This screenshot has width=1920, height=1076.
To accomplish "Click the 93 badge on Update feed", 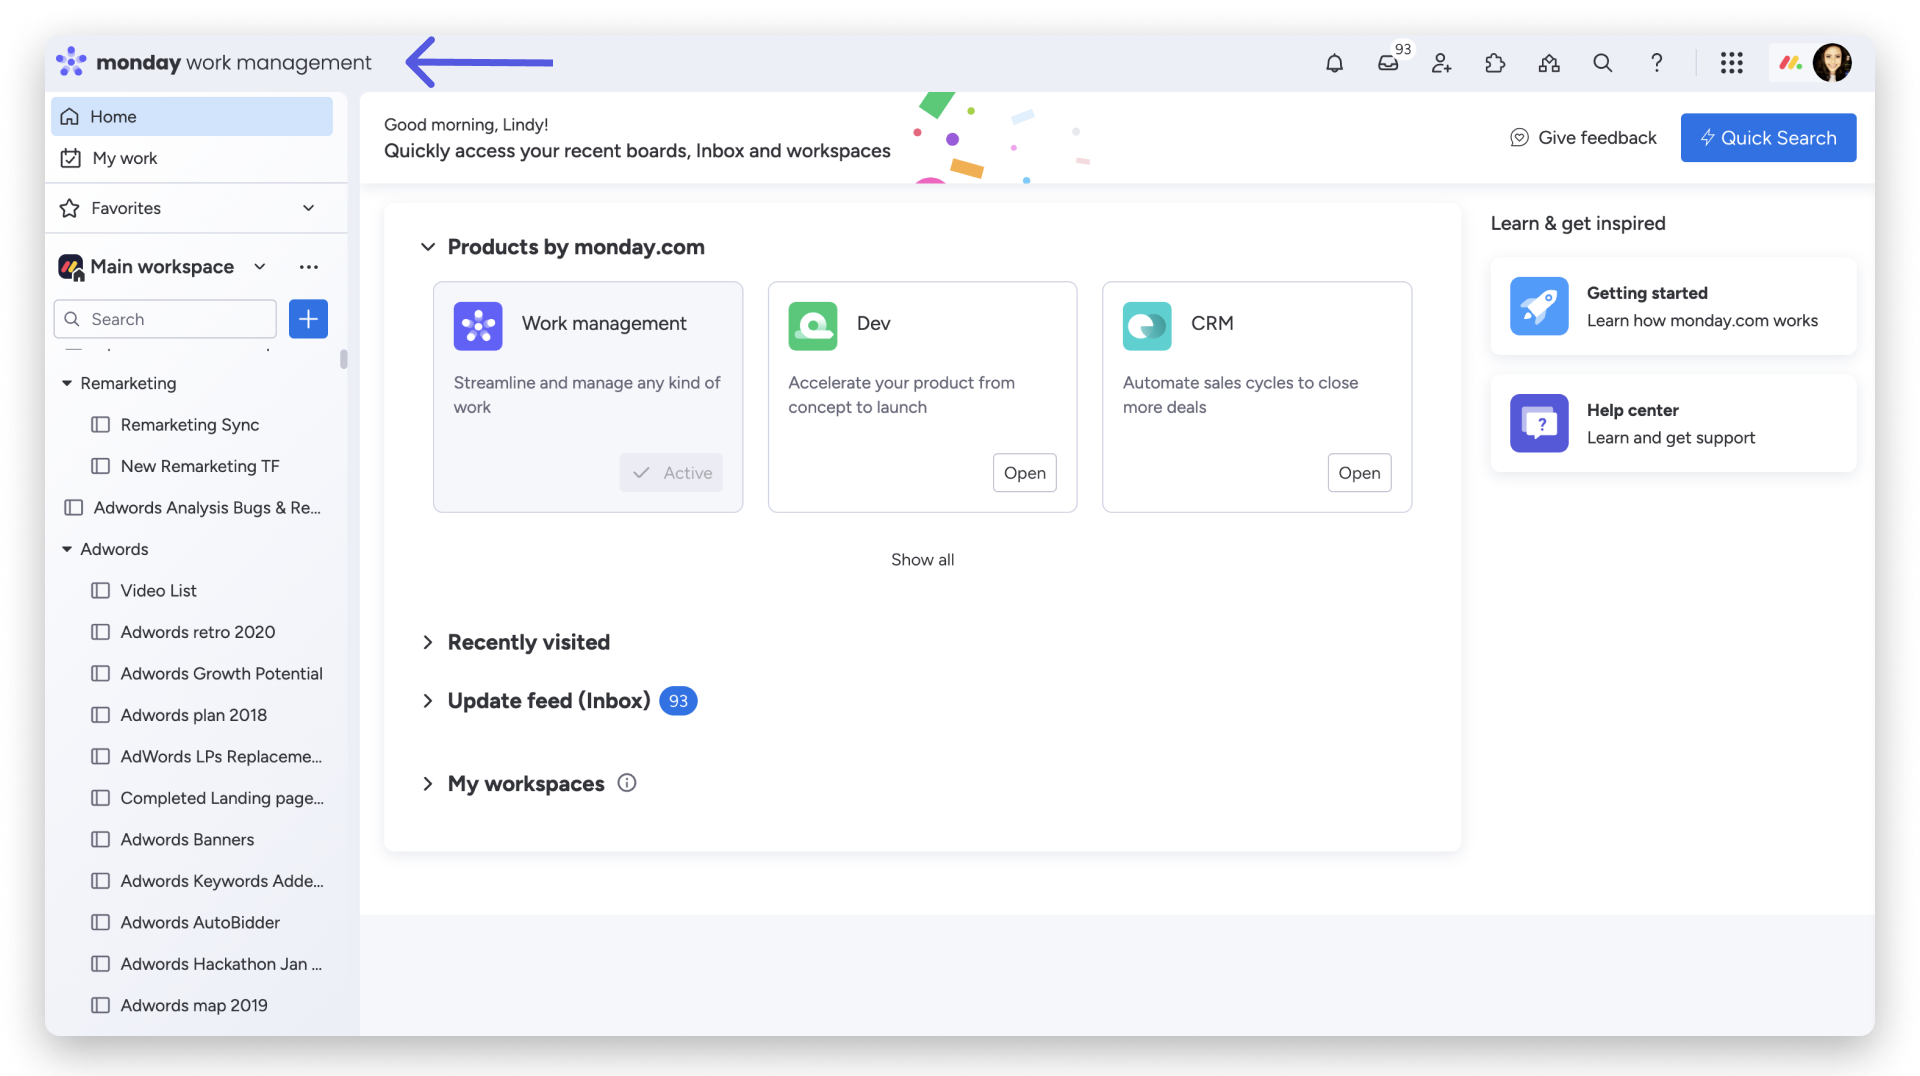I will (678, 701).
